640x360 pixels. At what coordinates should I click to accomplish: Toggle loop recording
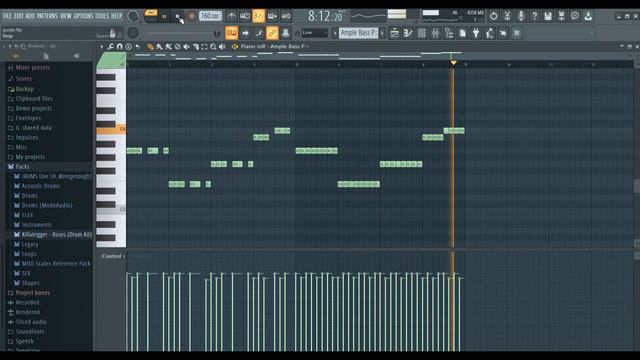pyautogui.click(x=286, y=16)
